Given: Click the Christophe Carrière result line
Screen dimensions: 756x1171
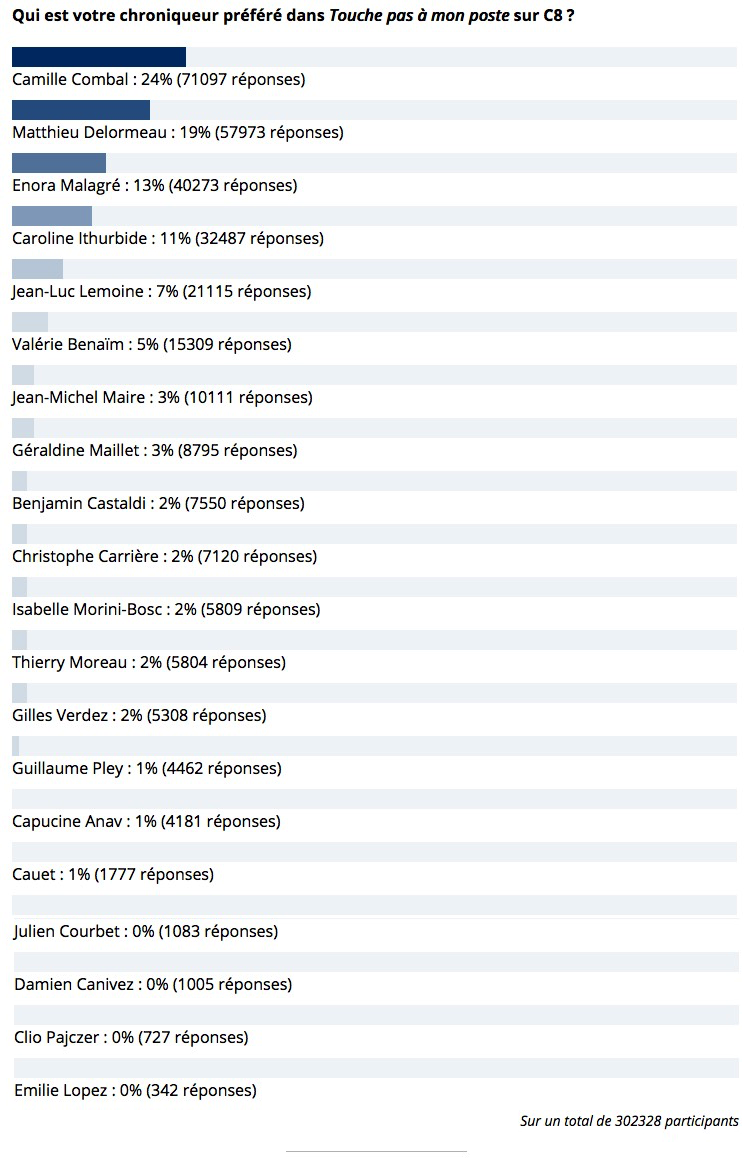Looking at the screenshot, I should pyautogui.click(x=164, y=556).
